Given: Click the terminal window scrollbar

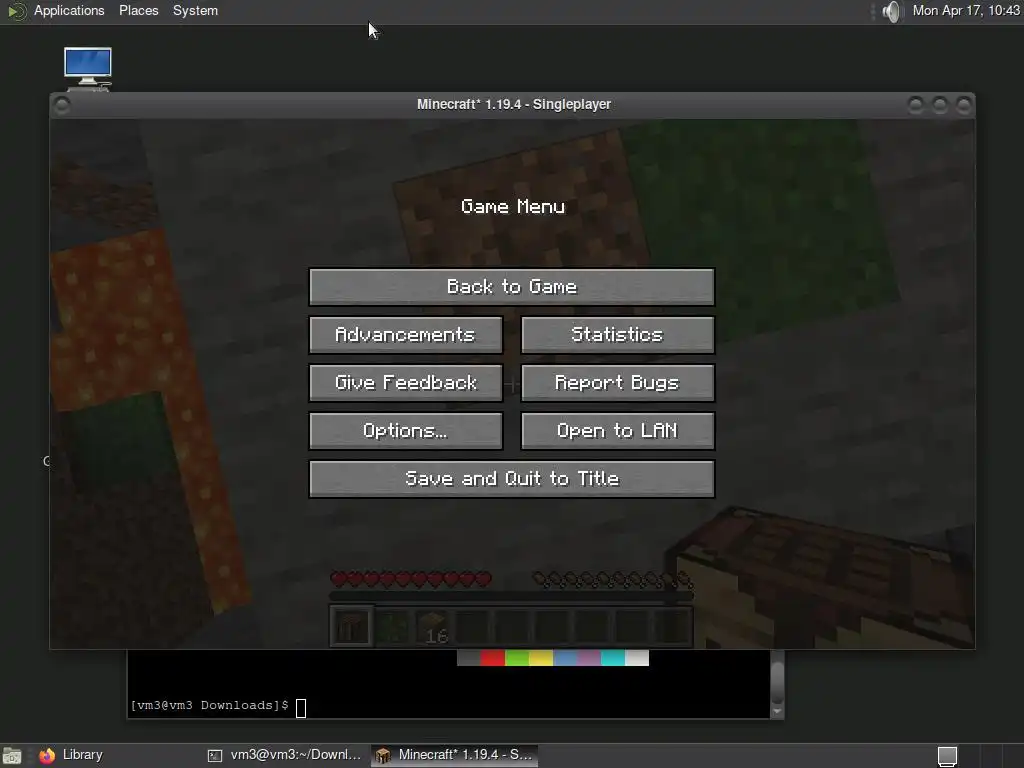Looking at the screenshot, I should [777, 684].
